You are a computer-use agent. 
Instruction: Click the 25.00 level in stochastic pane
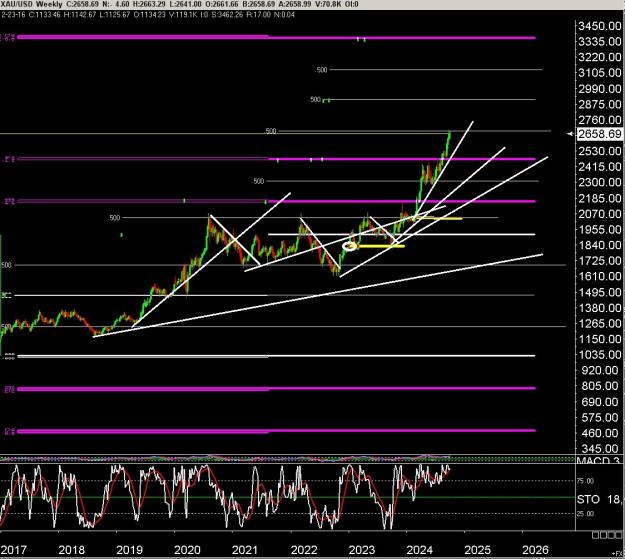585,514
